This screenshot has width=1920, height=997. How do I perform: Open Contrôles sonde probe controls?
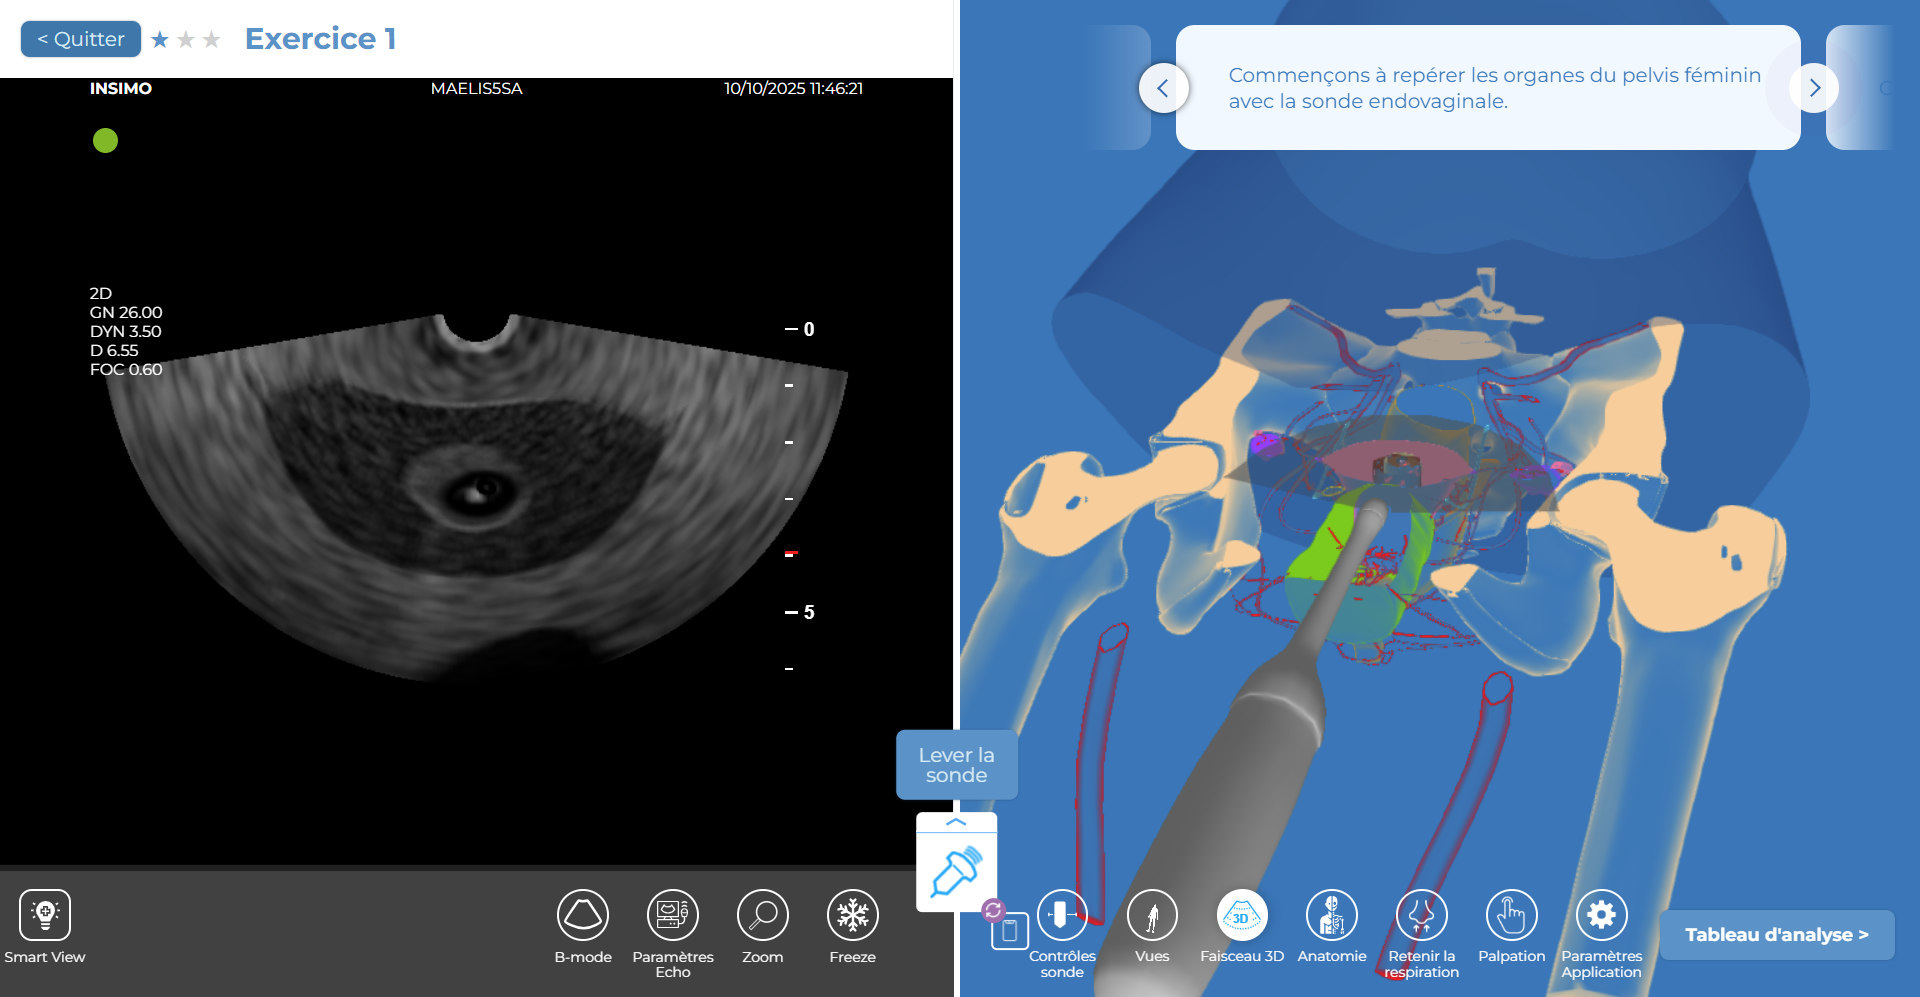point(1062,915)
